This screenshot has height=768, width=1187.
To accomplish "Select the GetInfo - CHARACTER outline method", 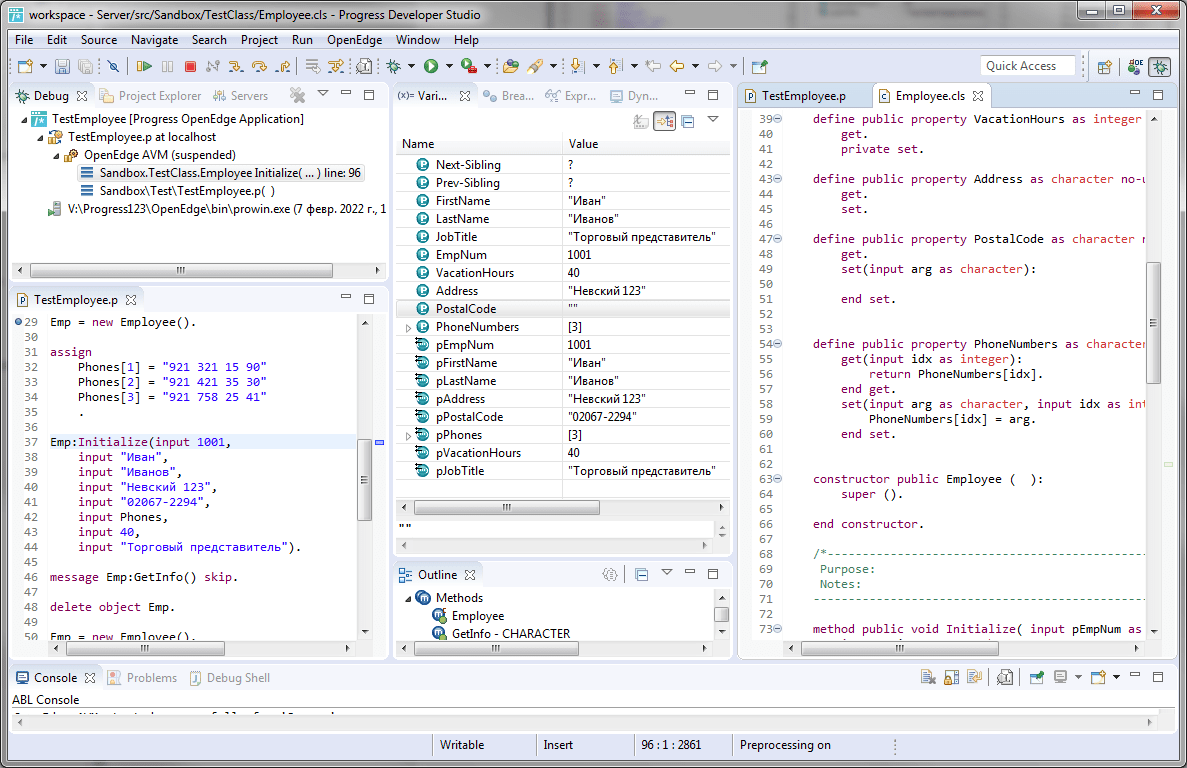I will [502, 633].
